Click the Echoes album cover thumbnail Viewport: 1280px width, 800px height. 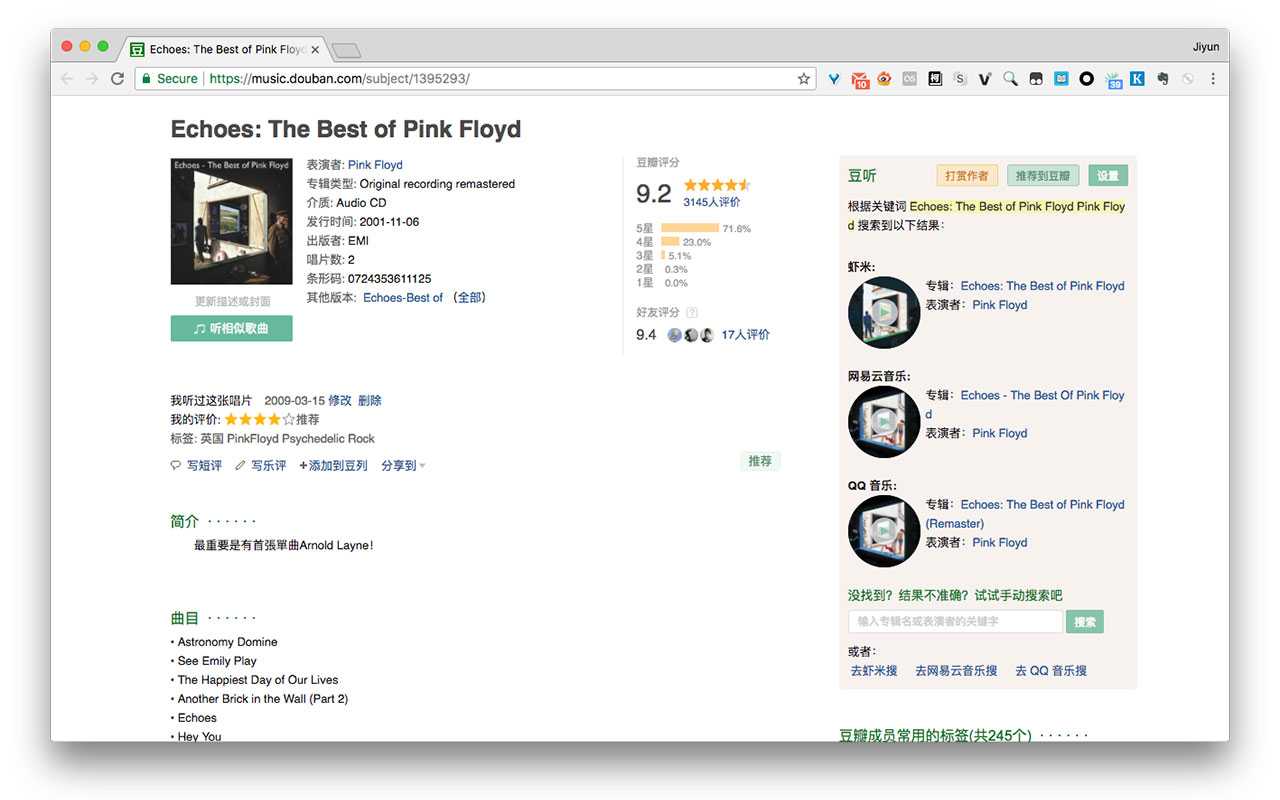(x=231, y=221)
